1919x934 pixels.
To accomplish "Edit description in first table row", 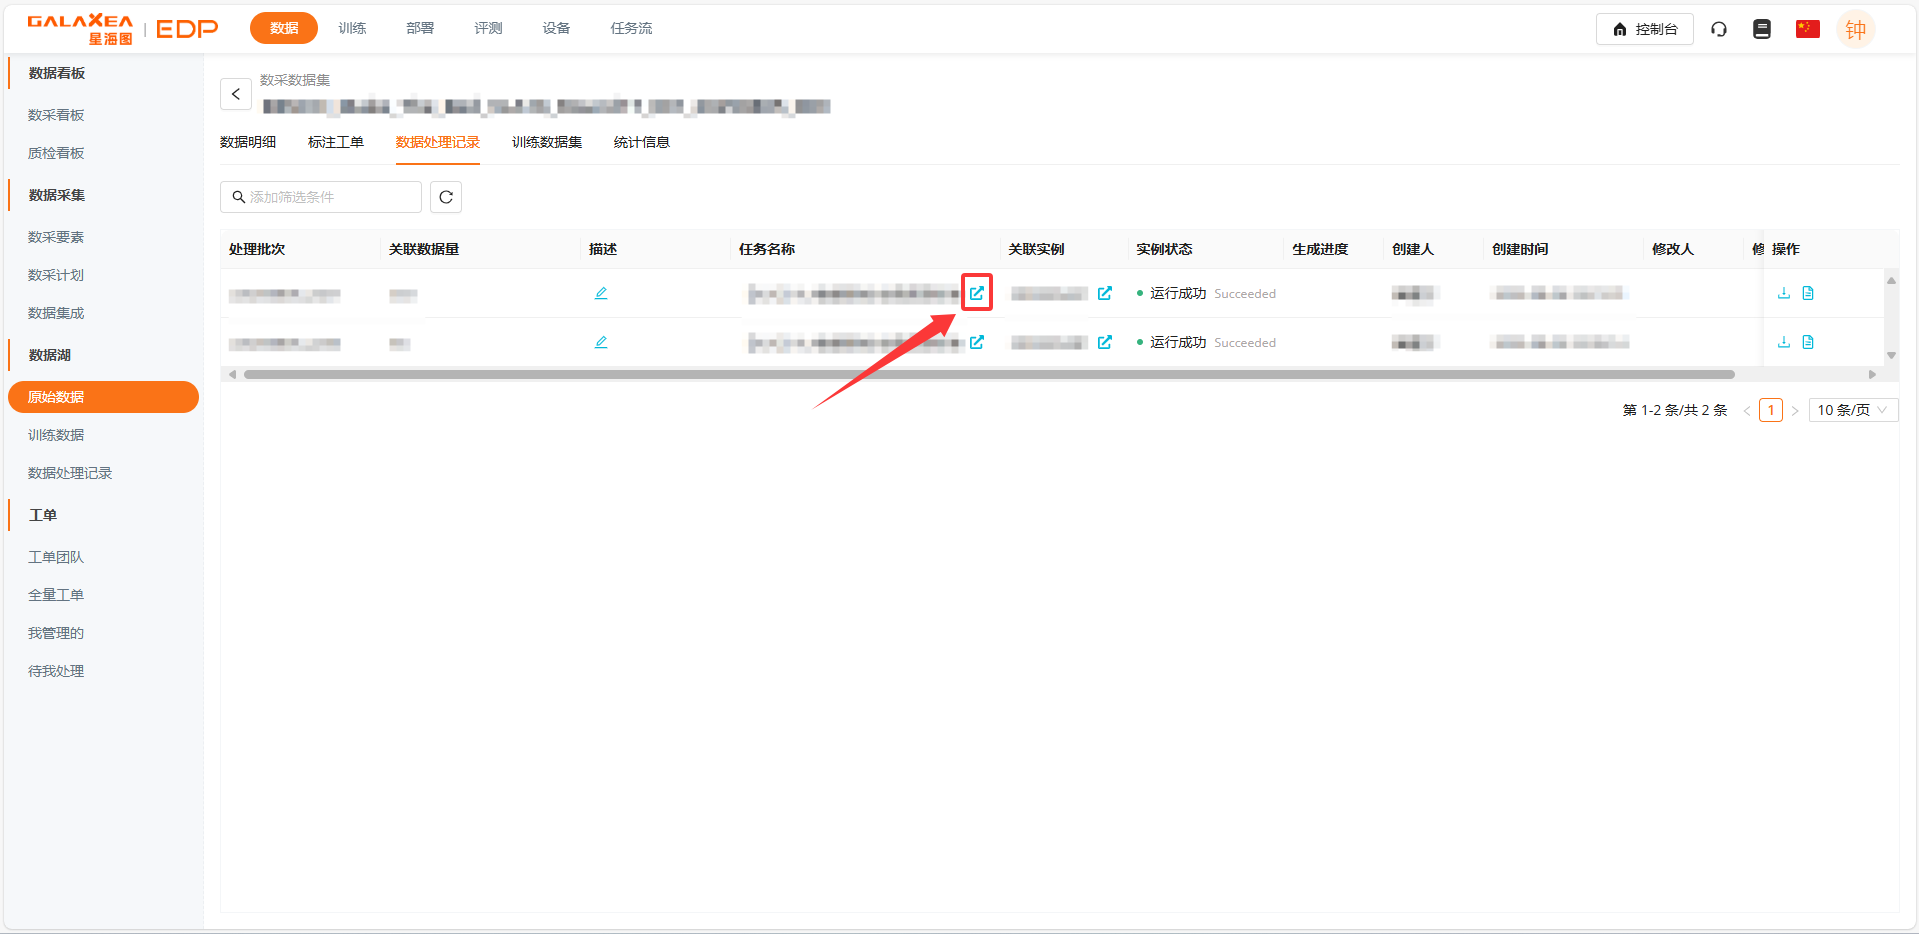I will (601, 293).
